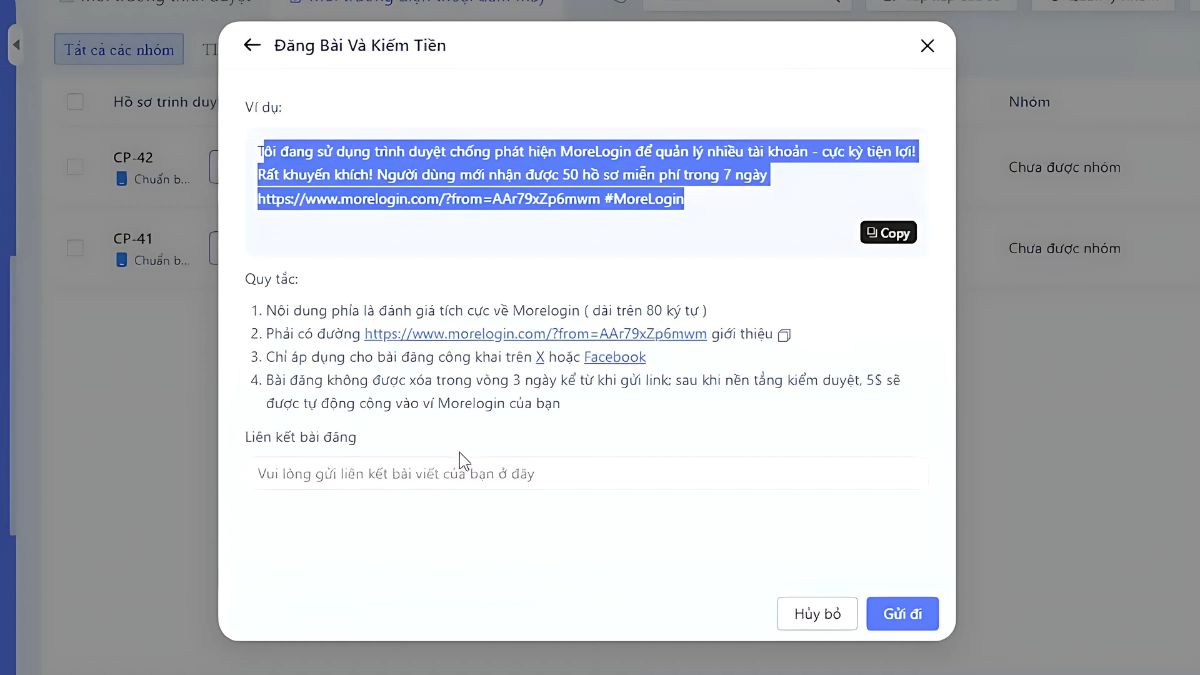Go back using the arrow beside Đăng Bài Và Kiếm Tiền
The image size is (1200, 675).
pyautogui.click(x=252, y=45)
